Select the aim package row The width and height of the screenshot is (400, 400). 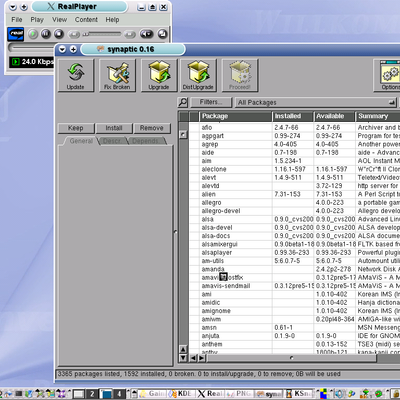(x=294, y=161)
